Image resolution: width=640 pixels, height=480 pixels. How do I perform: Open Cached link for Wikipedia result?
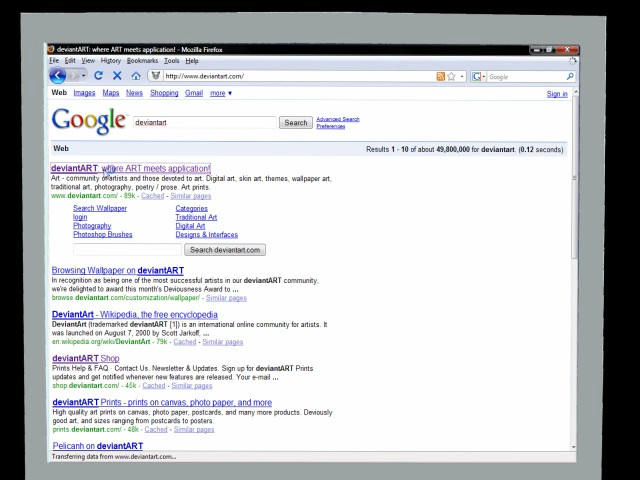tap(185, 342)
